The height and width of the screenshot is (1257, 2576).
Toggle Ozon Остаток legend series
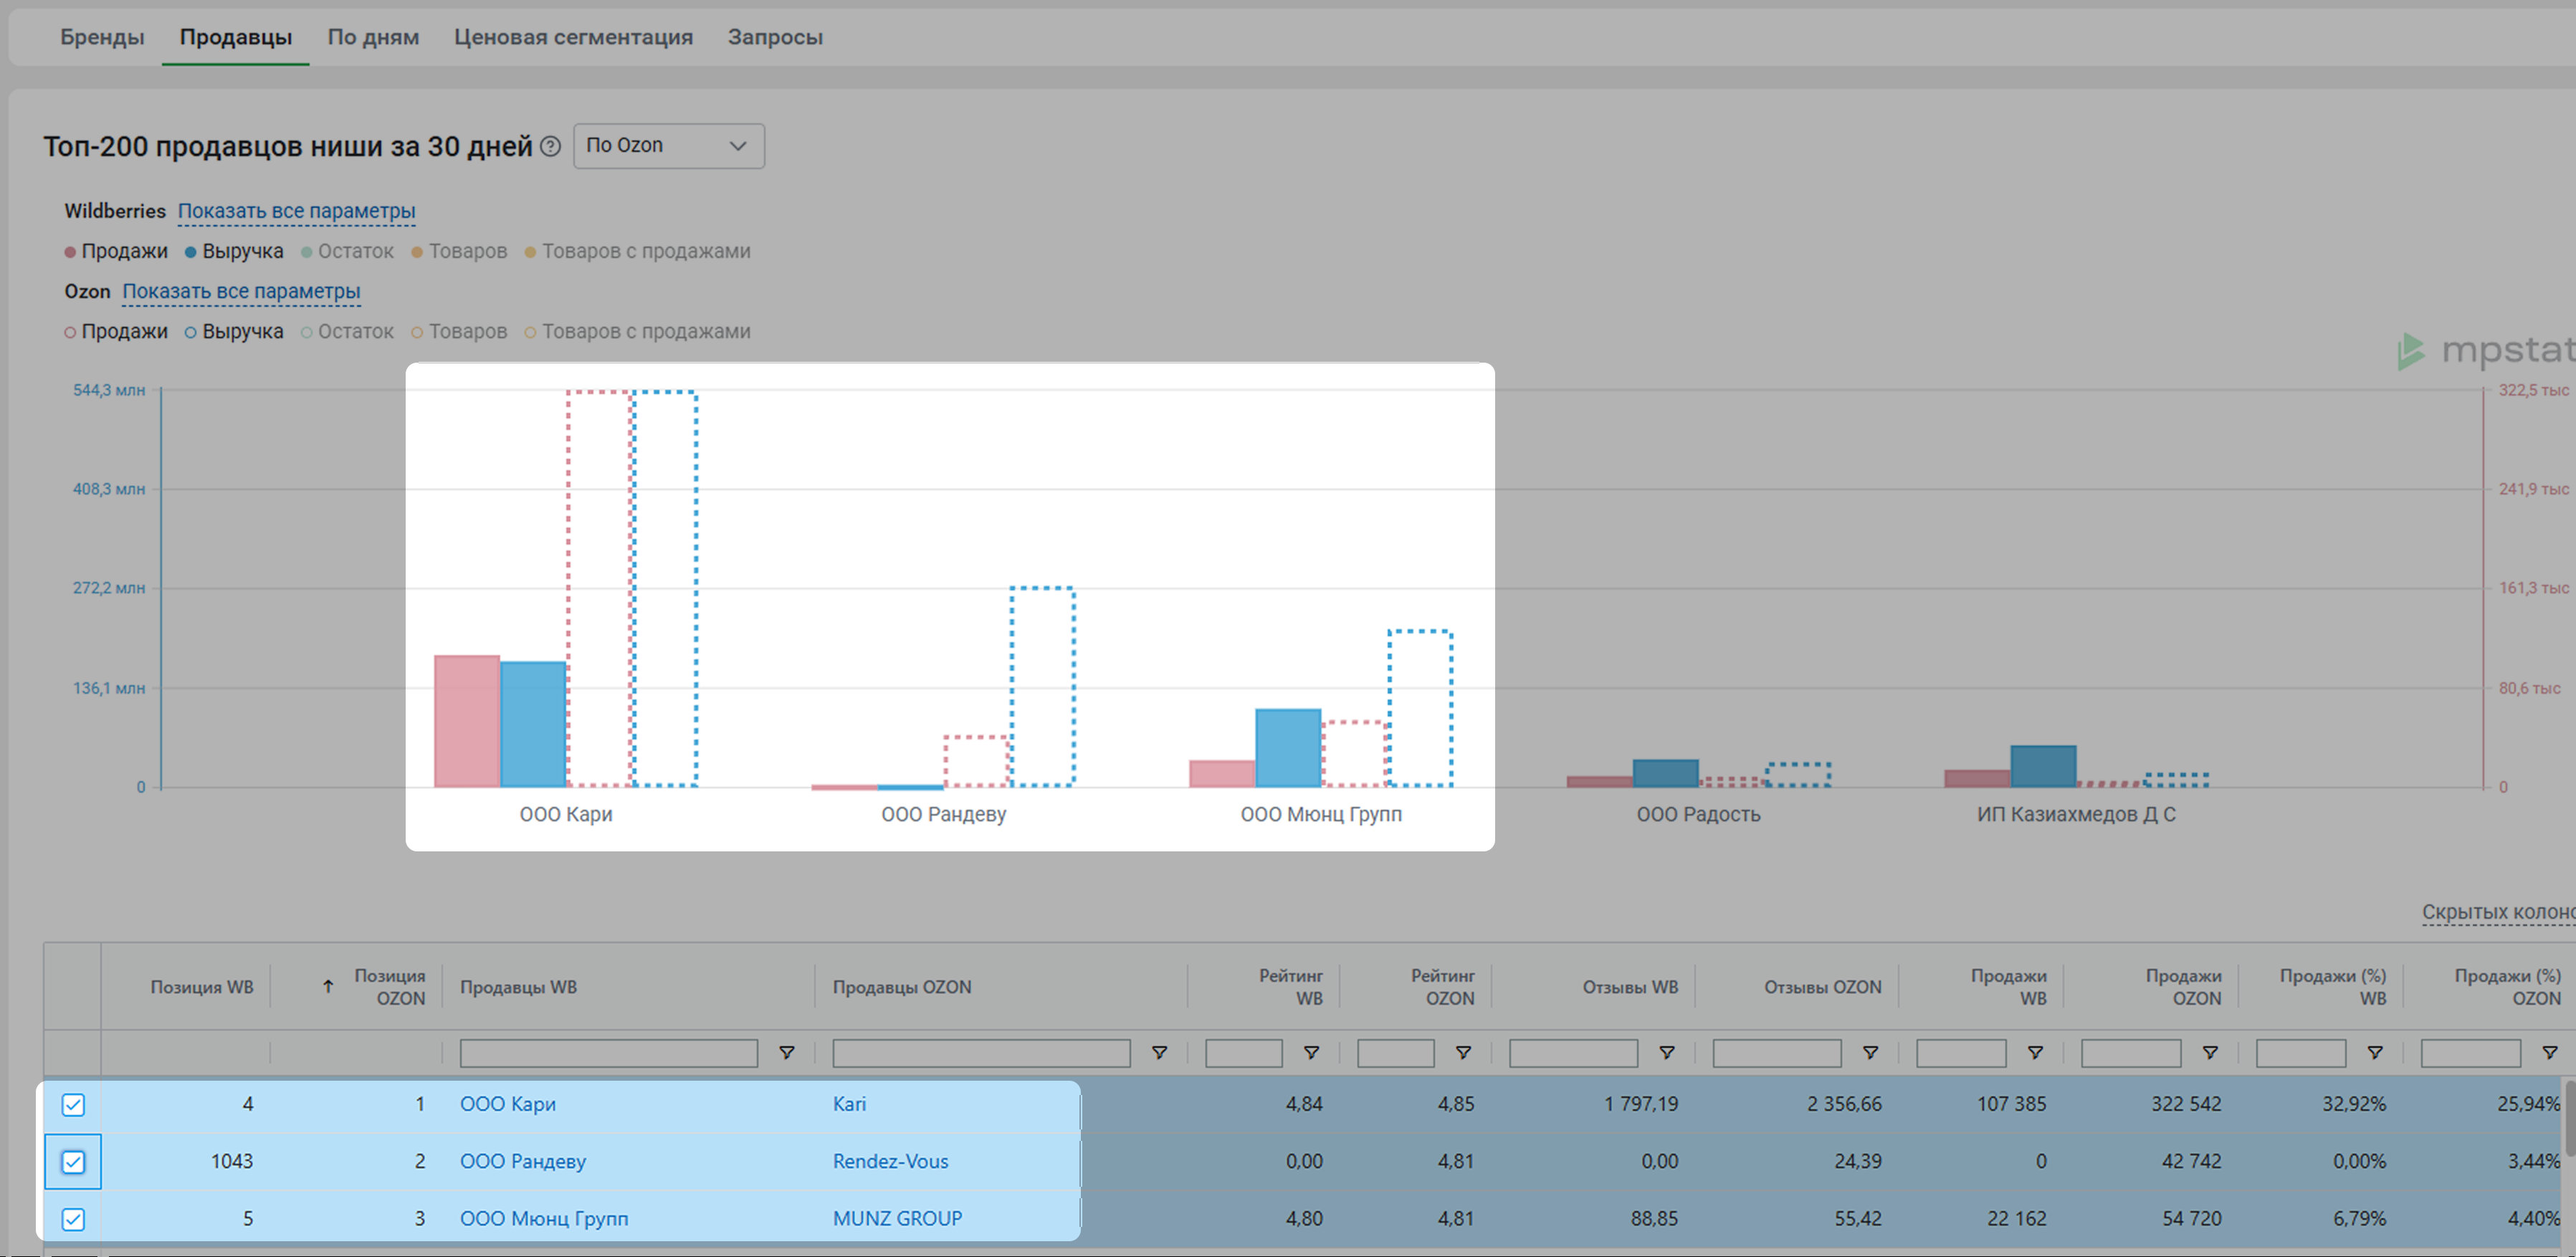(348, 331)
